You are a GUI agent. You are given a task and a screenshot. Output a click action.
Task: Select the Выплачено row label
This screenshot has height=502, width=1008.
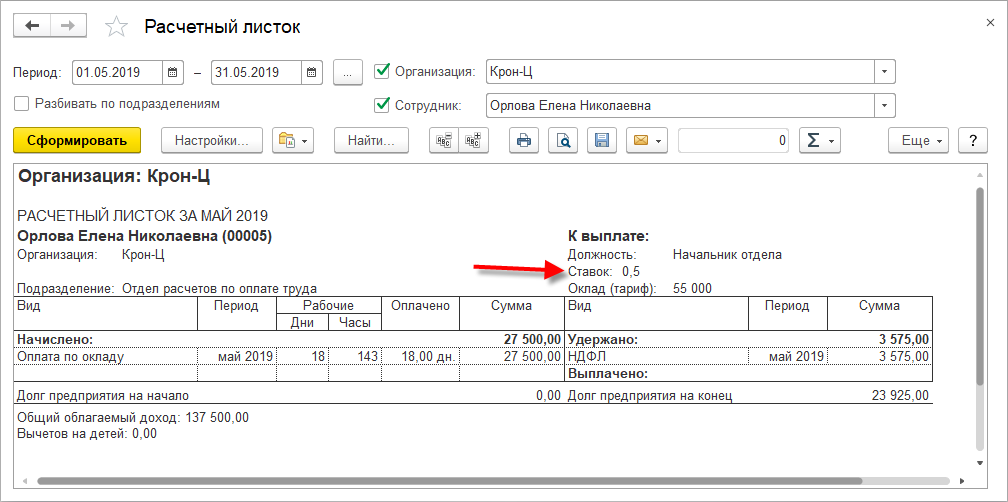(608, 373)
